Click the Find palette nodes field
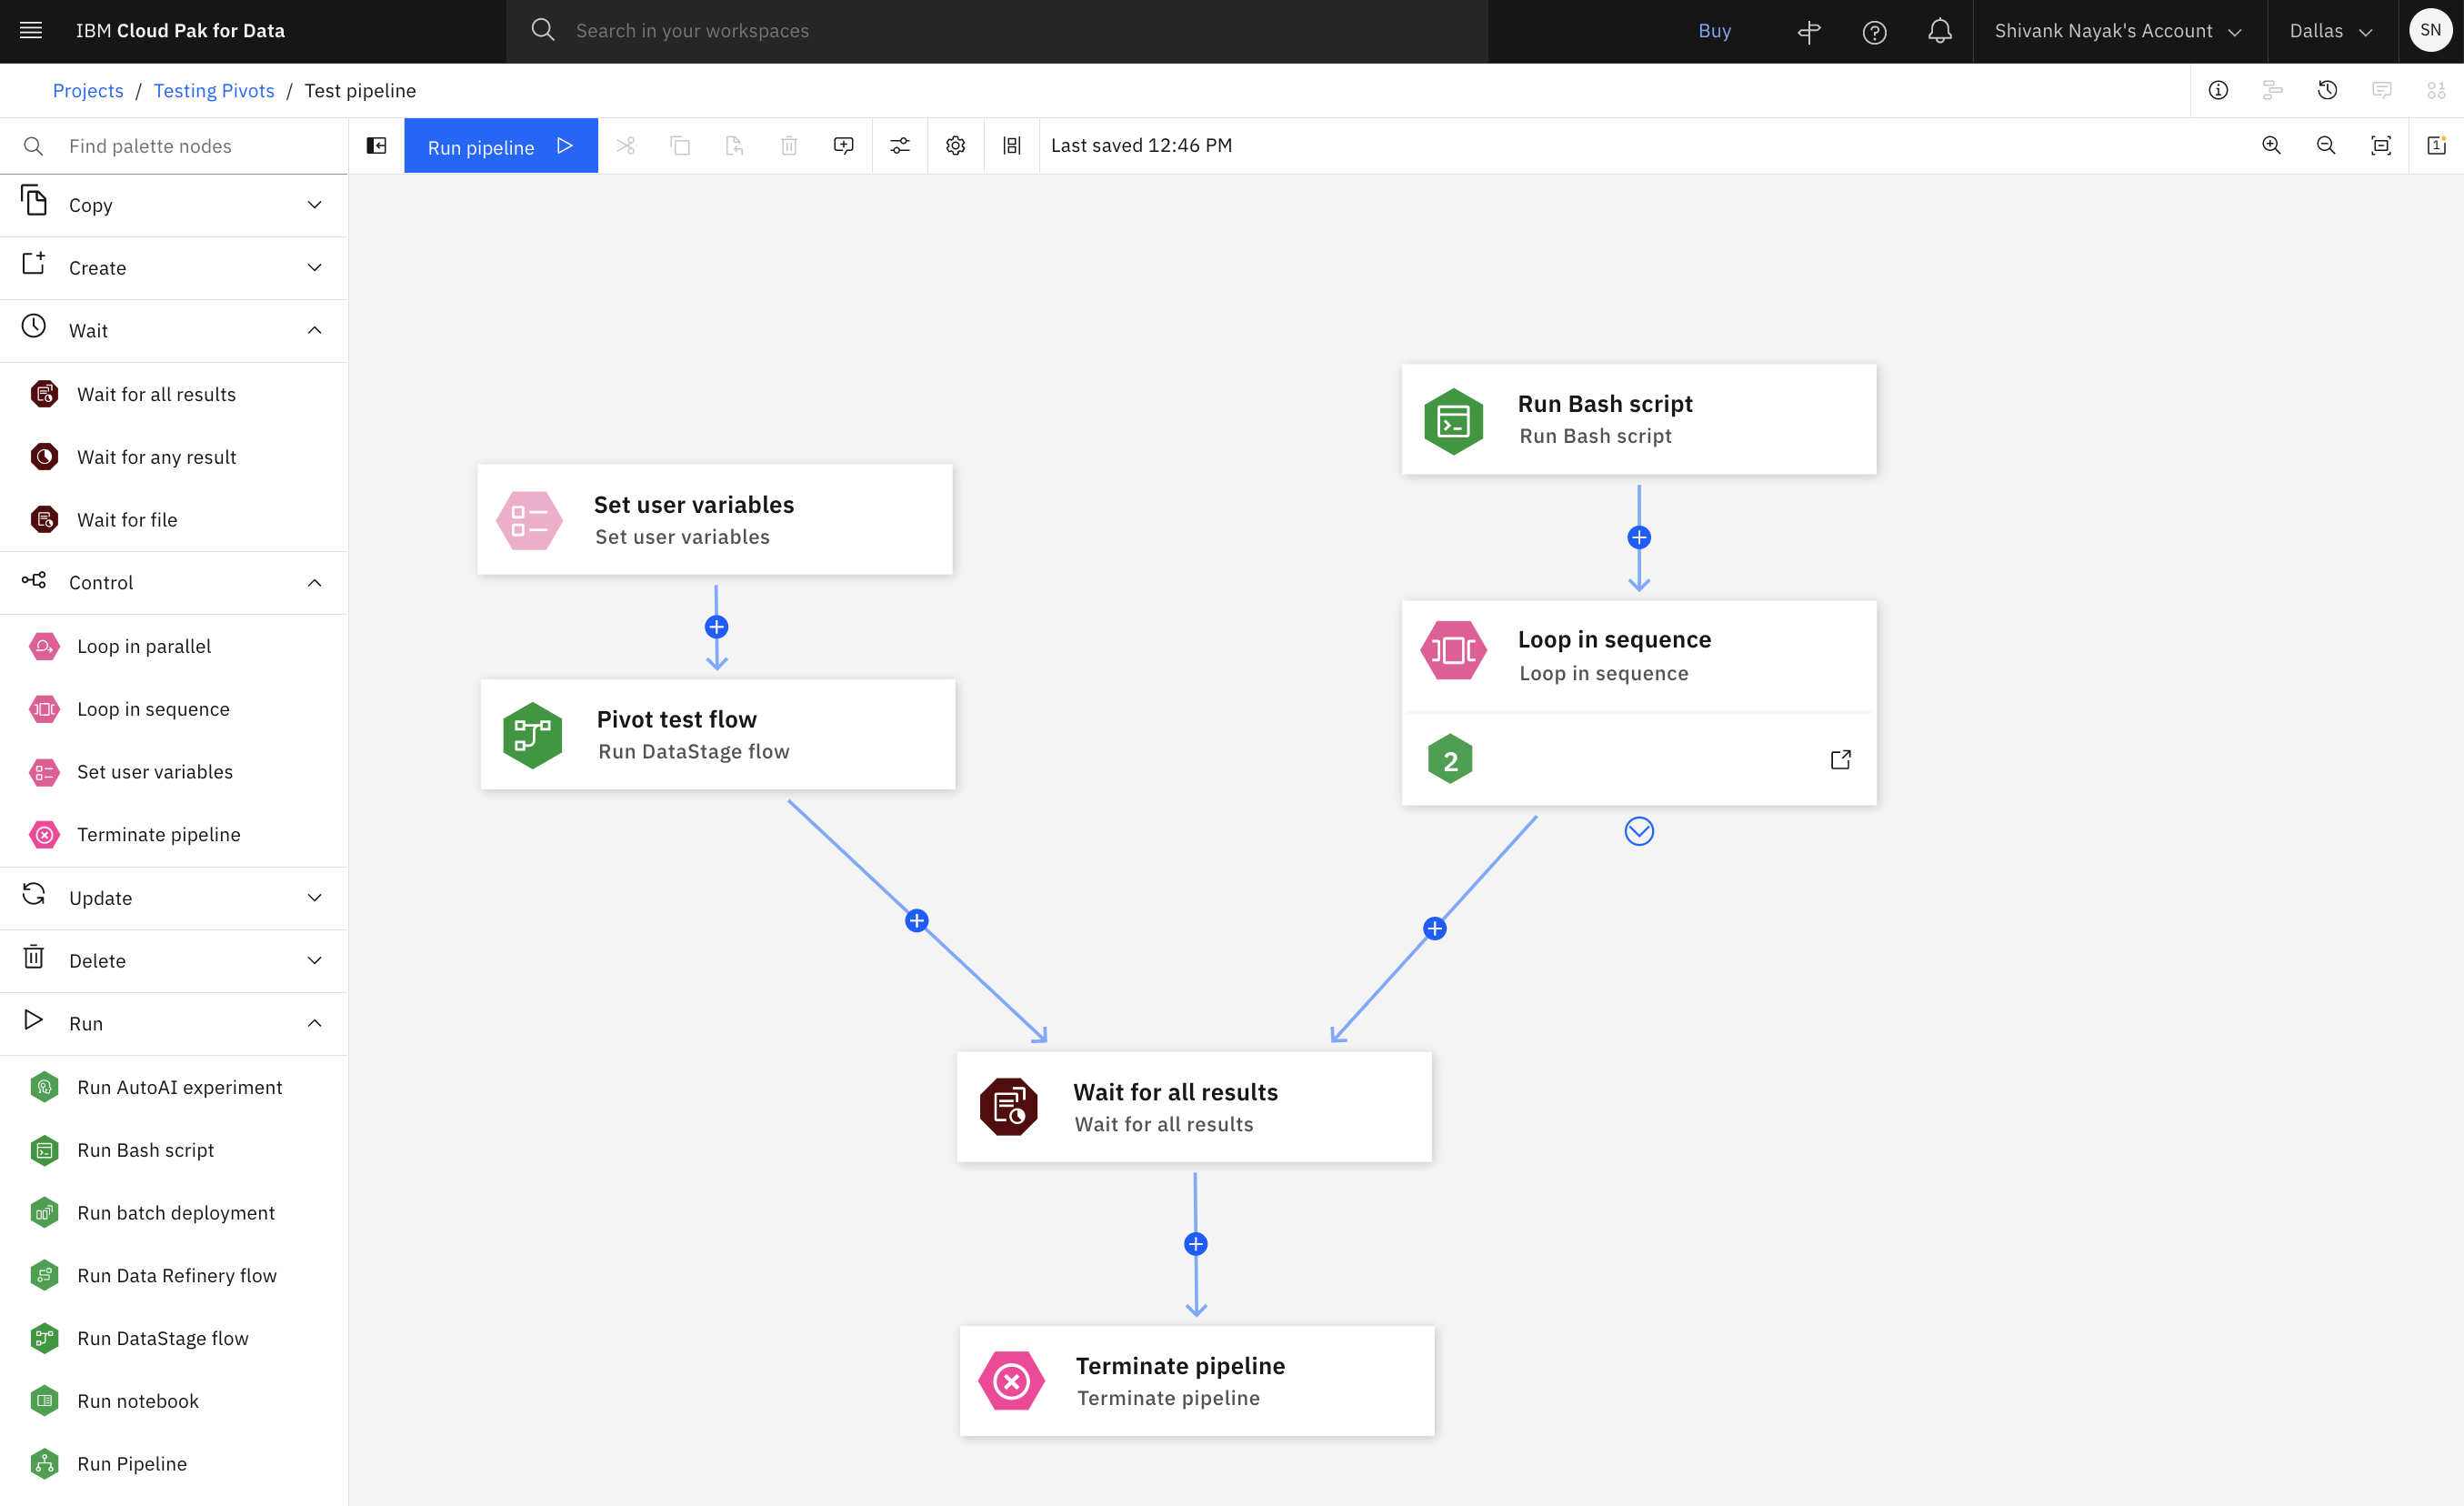The image size is (2464, 1506). 174,146
